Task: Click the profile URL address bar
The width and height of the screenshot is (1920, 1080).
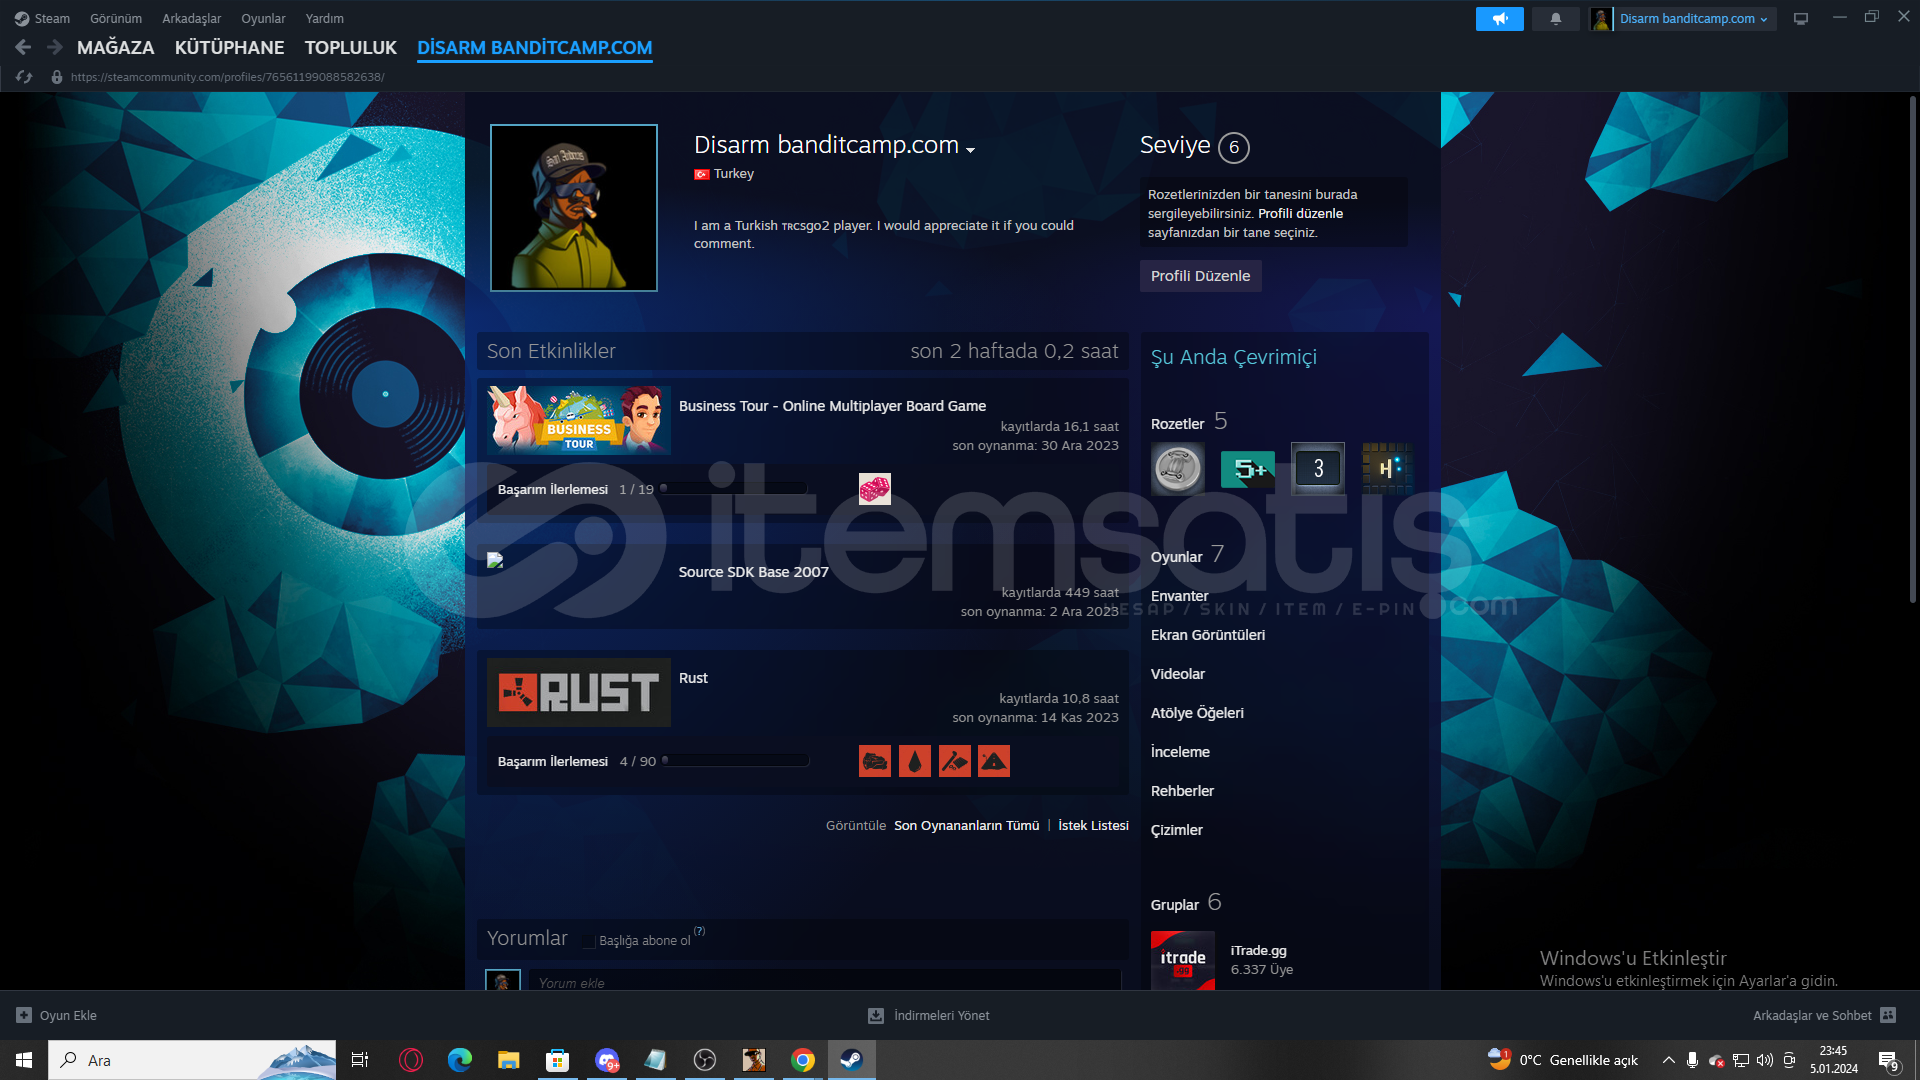Action: (227, 77)
